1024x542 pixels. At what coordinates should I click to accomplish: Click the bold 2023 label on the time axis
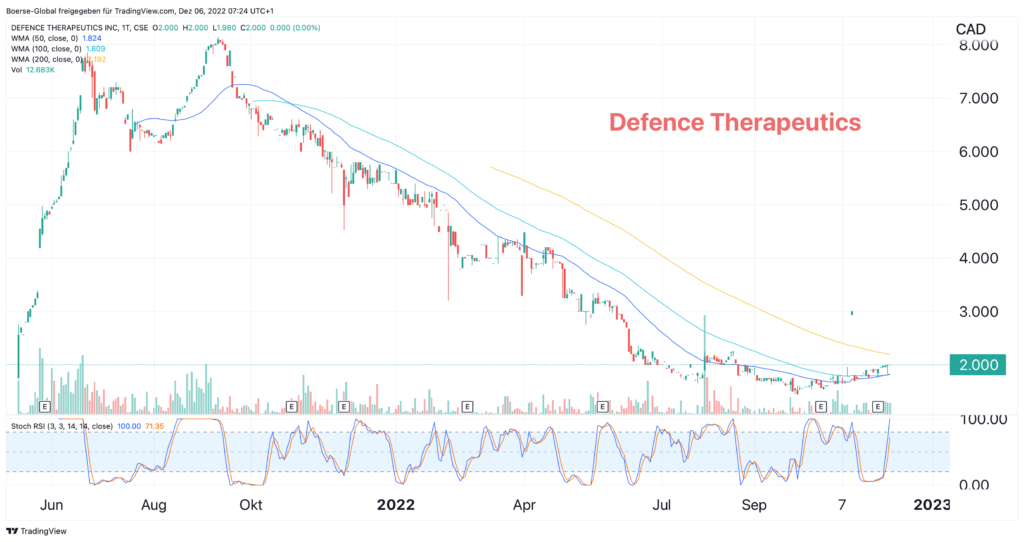[x=931, y=505]
